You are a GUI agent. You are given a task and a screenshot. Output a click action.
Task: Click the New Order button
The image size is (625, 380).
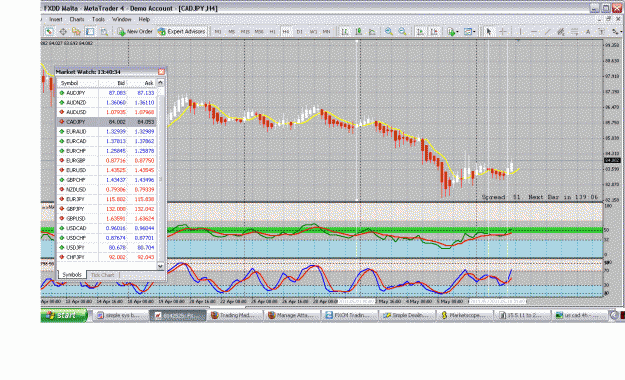[x=135, y=32]
